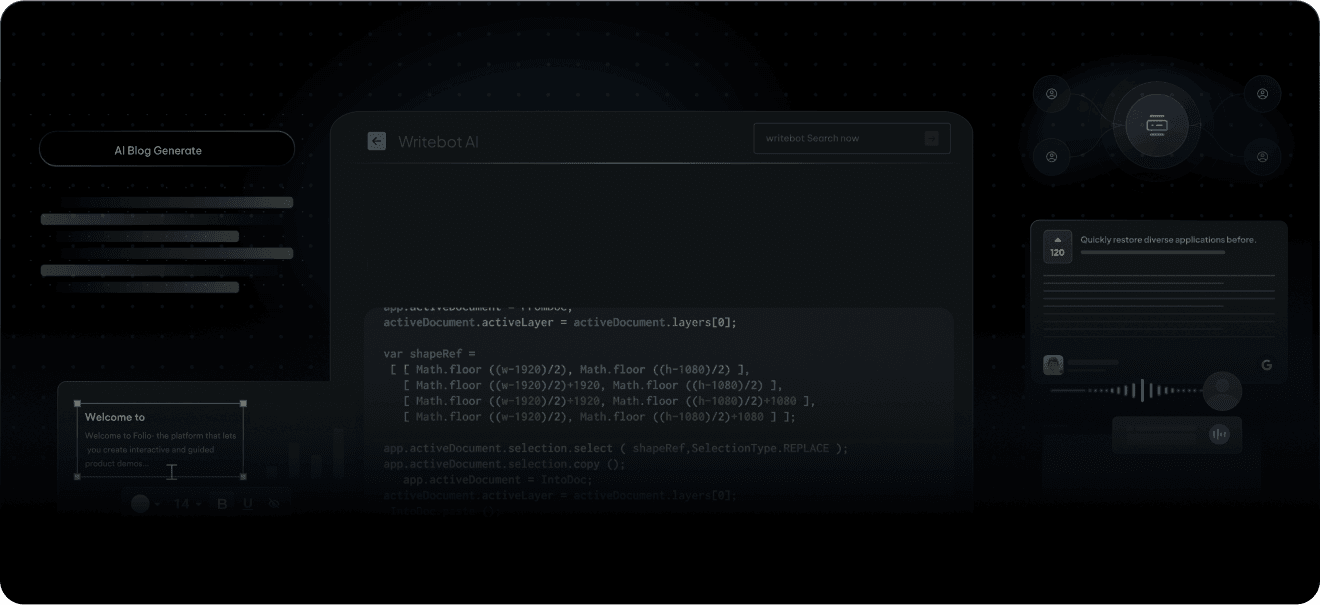Image resolution: width=1320 pixels, height=605 pixels.
Task: Toggle underline formatting in text toolbar
Action: (x=247, y=503)
